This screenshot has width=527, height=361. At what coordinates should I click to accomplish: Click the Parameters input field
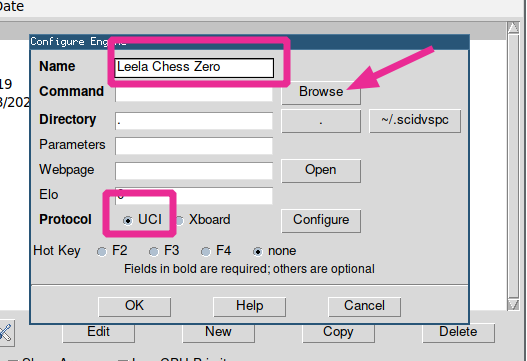pos(194,146)
